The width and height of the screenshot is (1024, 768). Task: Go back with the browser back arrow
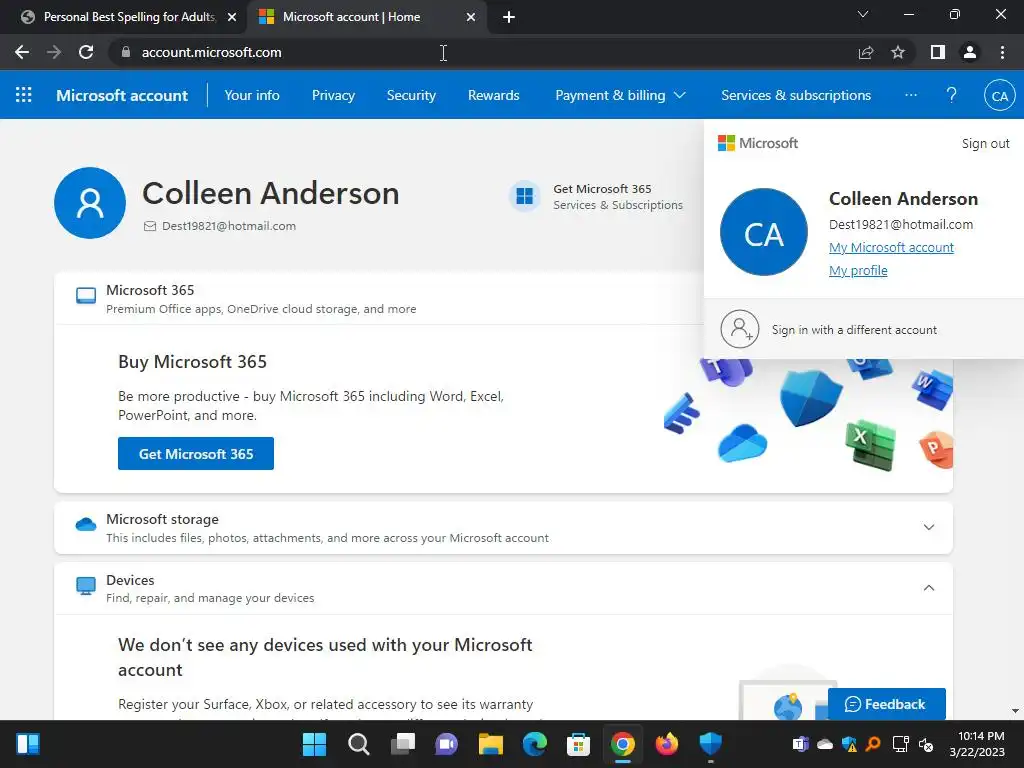point(22,52)
